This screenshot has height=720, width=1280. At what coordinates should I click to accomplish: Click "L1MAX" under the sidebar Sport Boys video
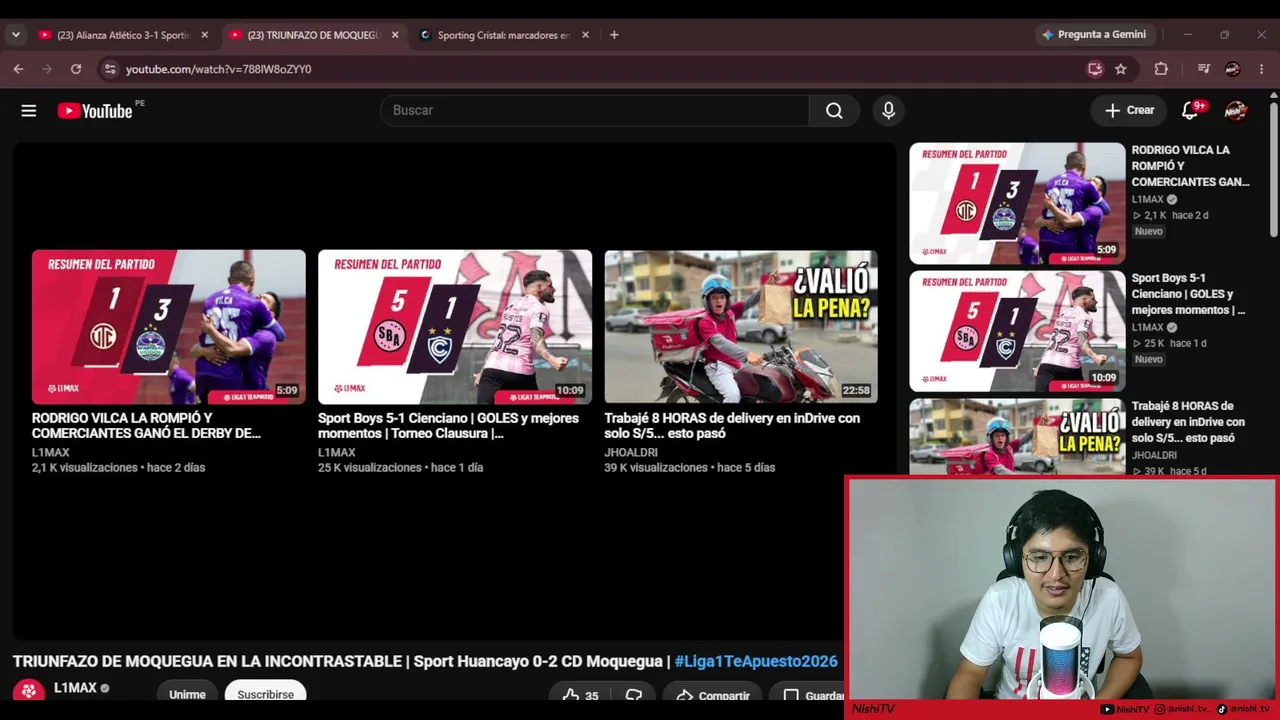tap(1148, 328)
